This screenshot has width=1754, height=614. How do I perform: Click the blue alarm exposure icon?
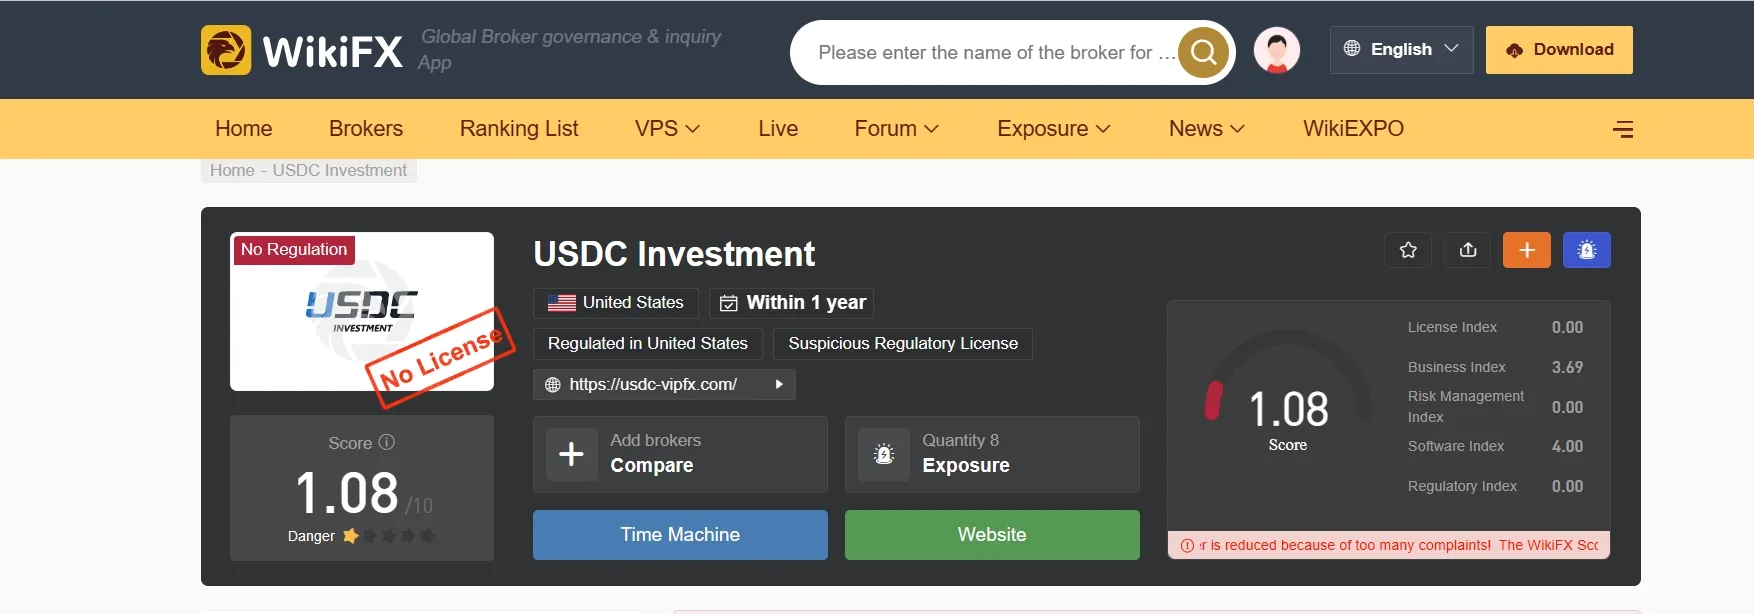[x=1587, y=250]
